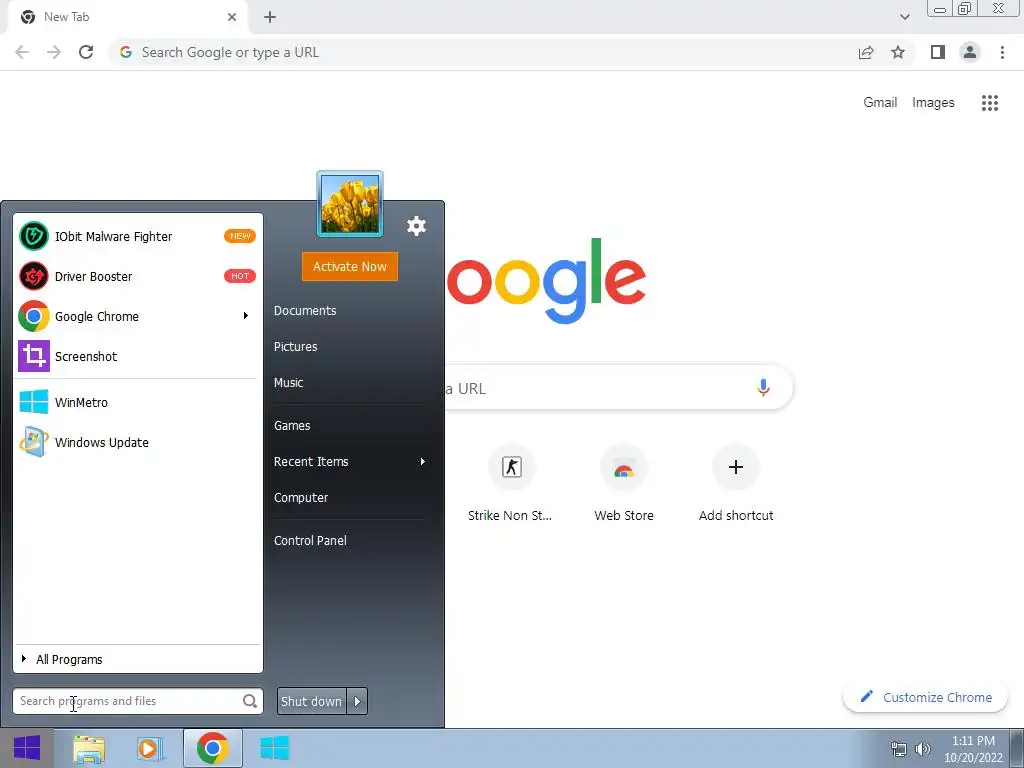The width and height of the screenshot is (1024, 768).
Task: Close the New Tab tab
Action: point(232,17)
